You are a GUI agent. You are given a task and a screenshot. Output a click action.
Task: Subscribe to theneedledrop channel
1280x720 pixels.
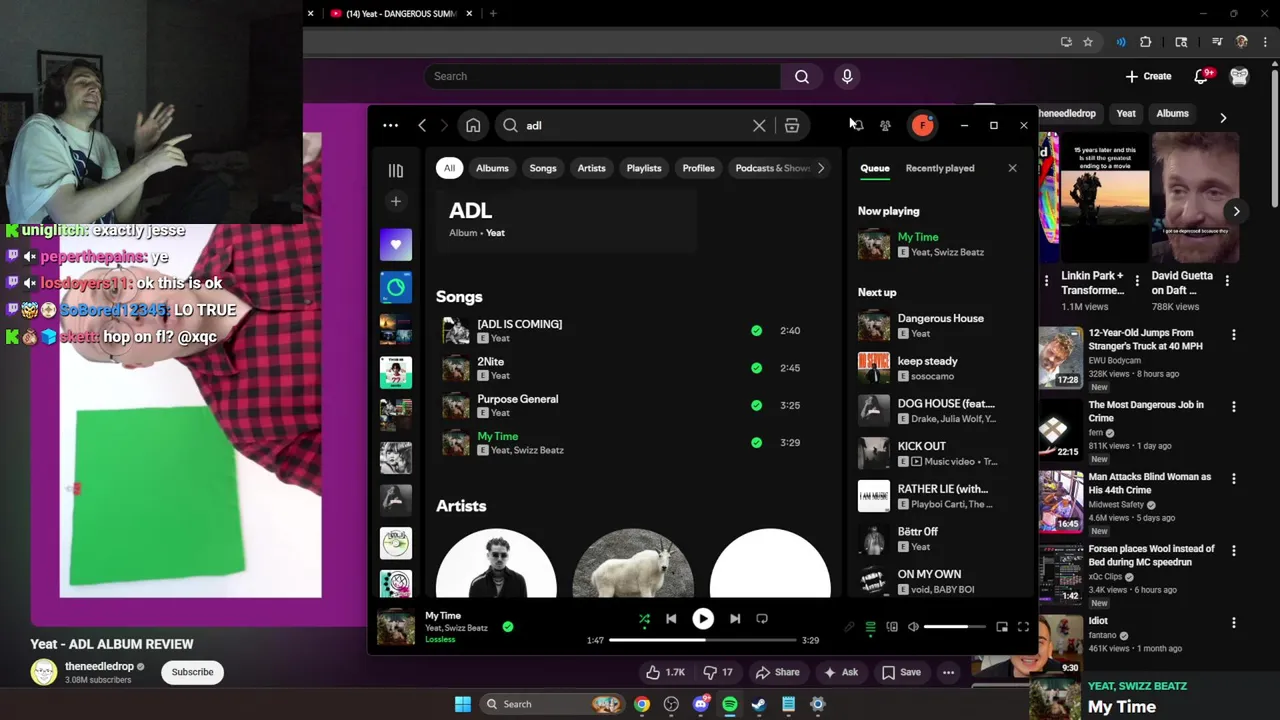[x=192, y=672]
